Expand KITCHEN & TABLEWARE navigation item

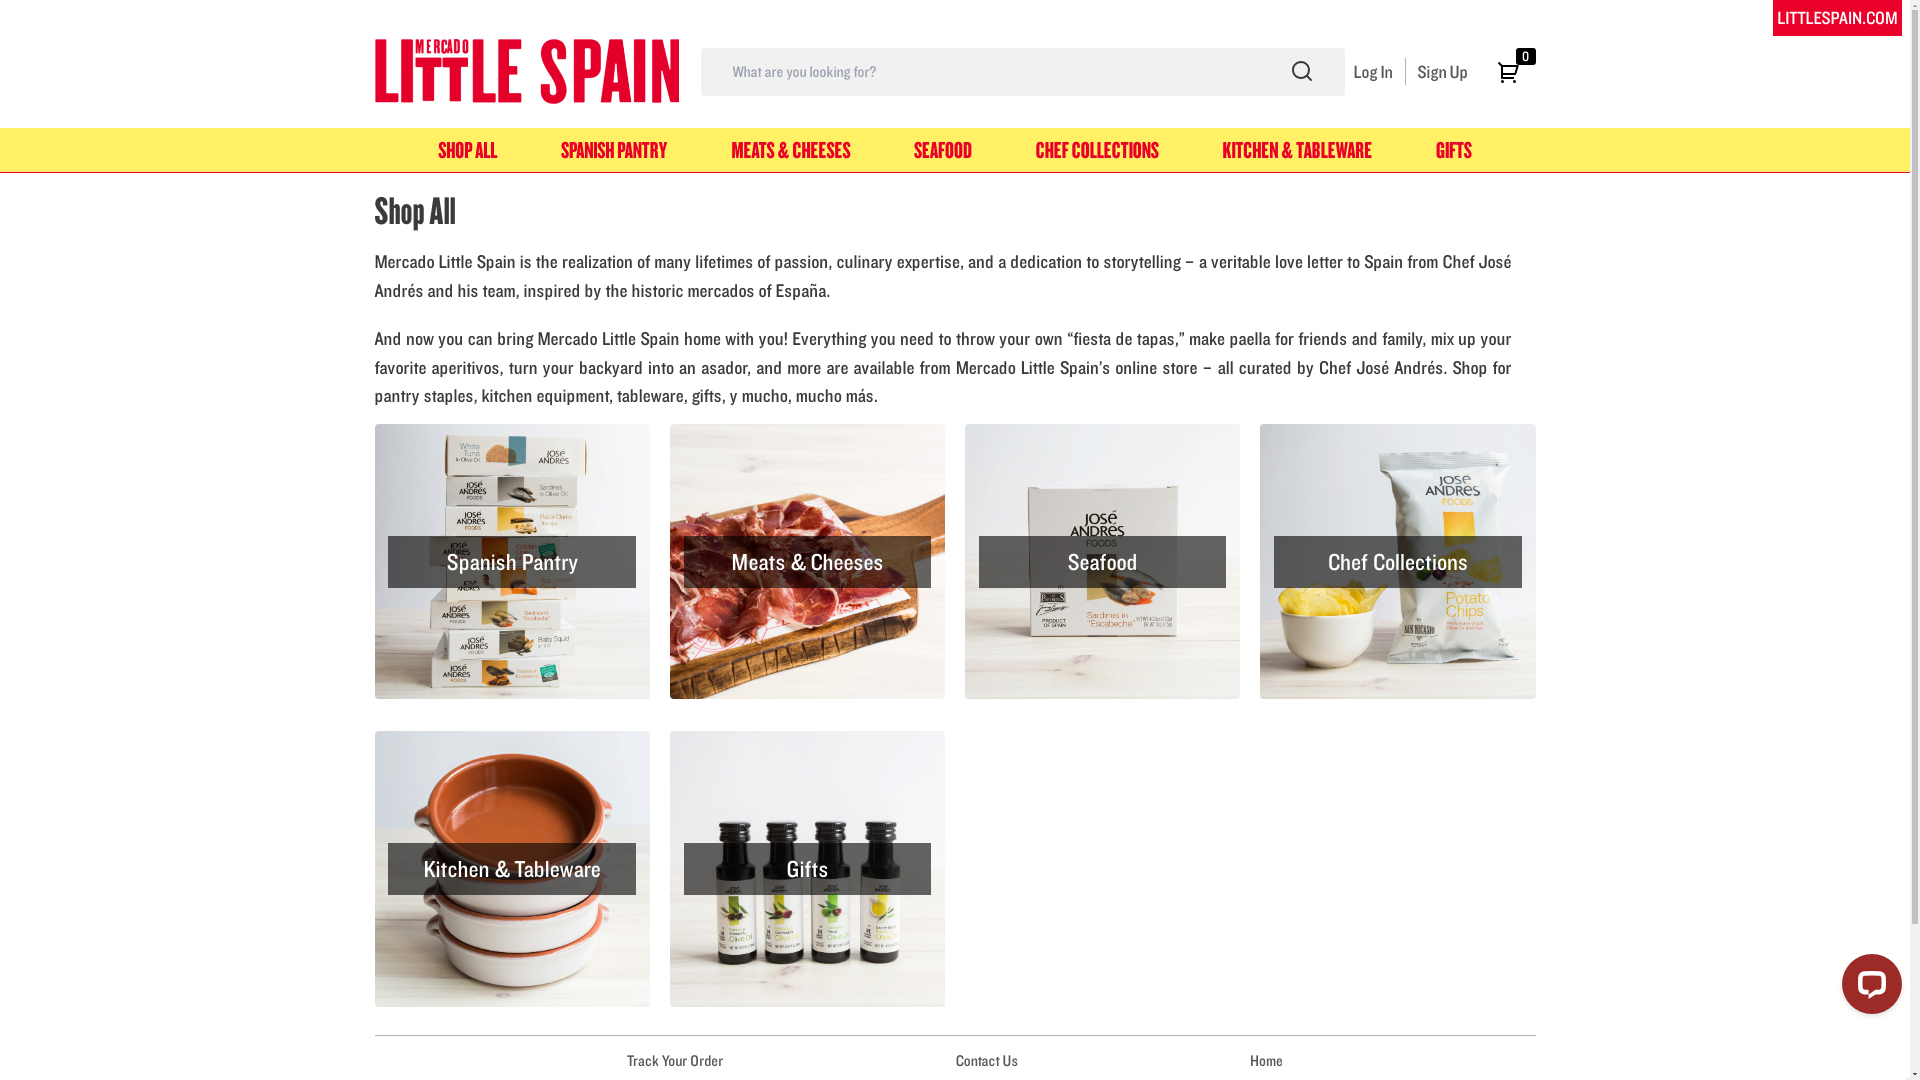1296,149
